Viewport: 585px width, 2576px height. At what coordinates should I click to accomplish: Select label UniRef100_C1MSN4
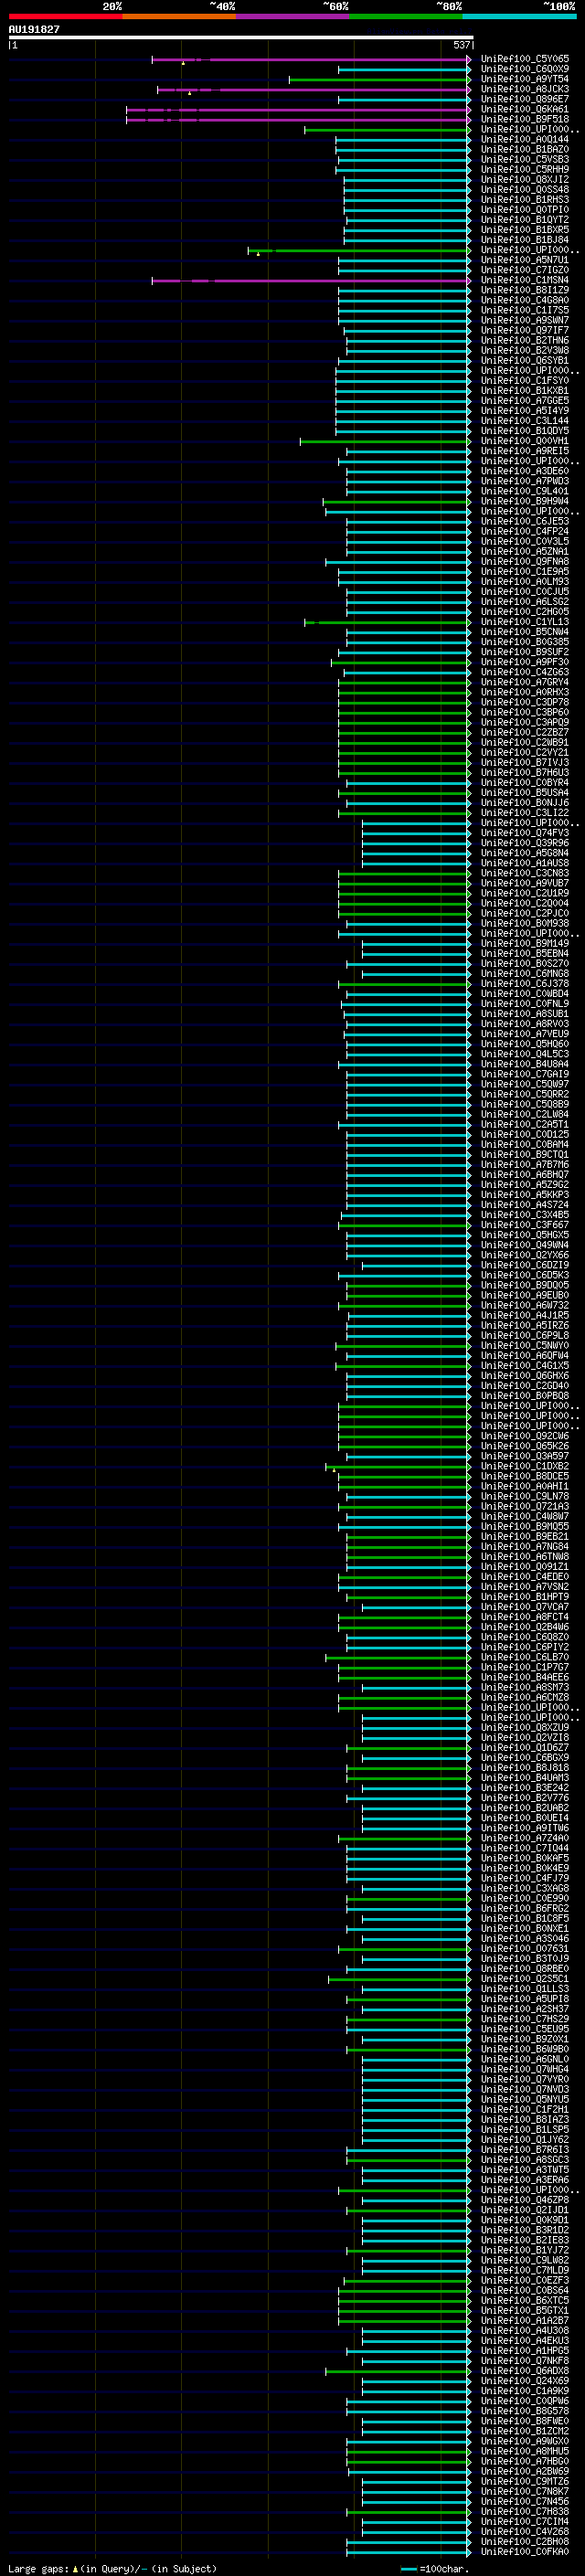click(x=524, y=280)
